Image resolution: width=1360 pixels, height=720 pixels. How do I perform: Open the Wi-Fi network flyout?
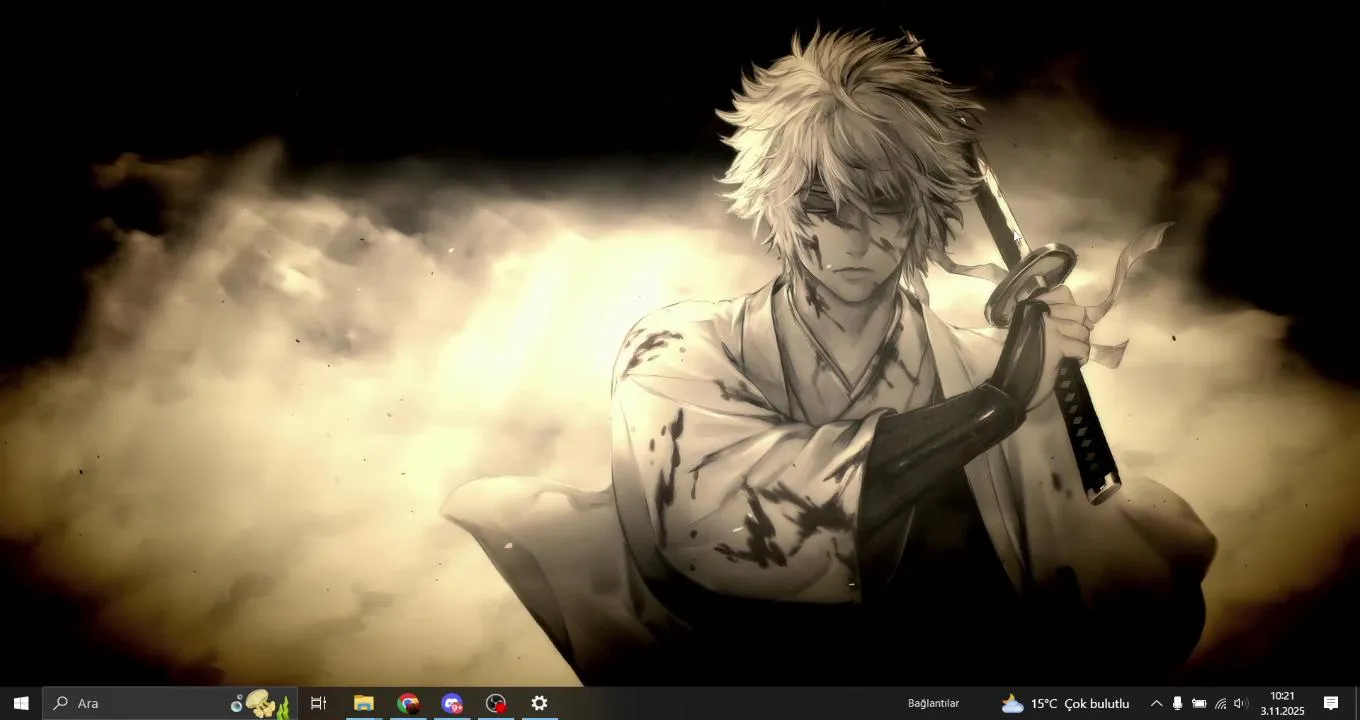(x=1220, y=703)
